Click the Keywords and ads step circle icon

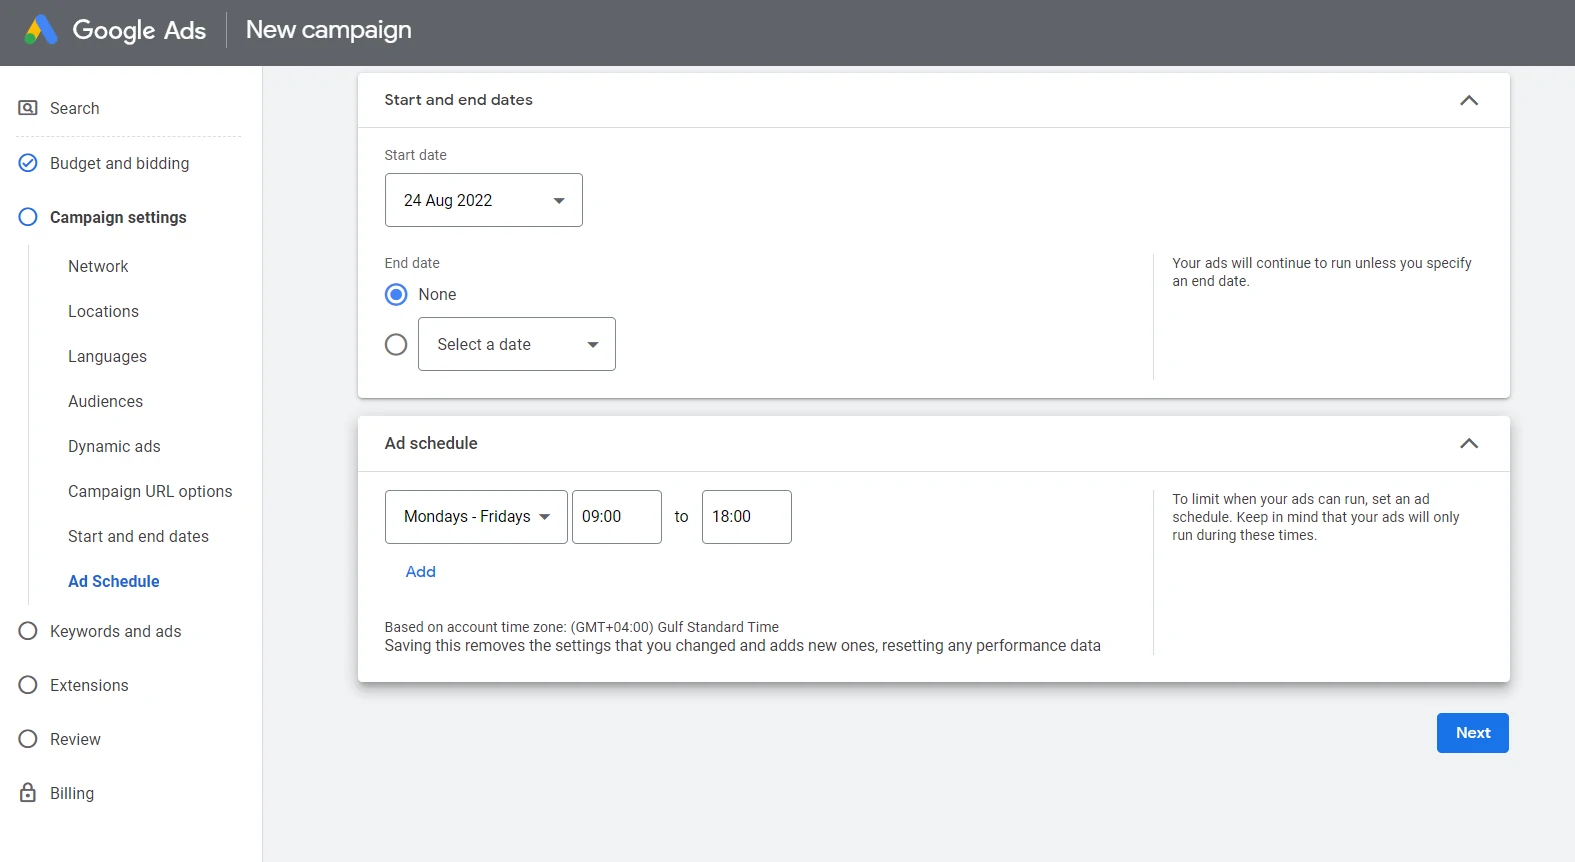[x=28, y=631]
